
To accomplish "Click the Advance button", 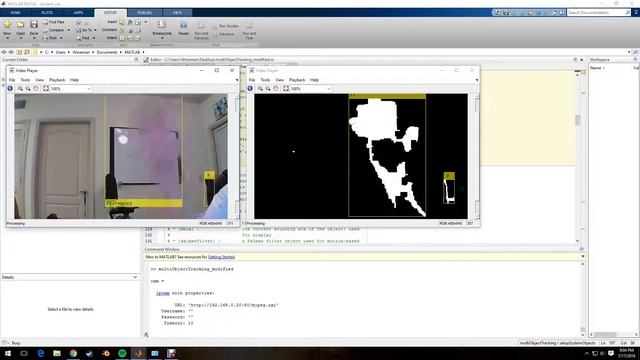I will 224,34.
